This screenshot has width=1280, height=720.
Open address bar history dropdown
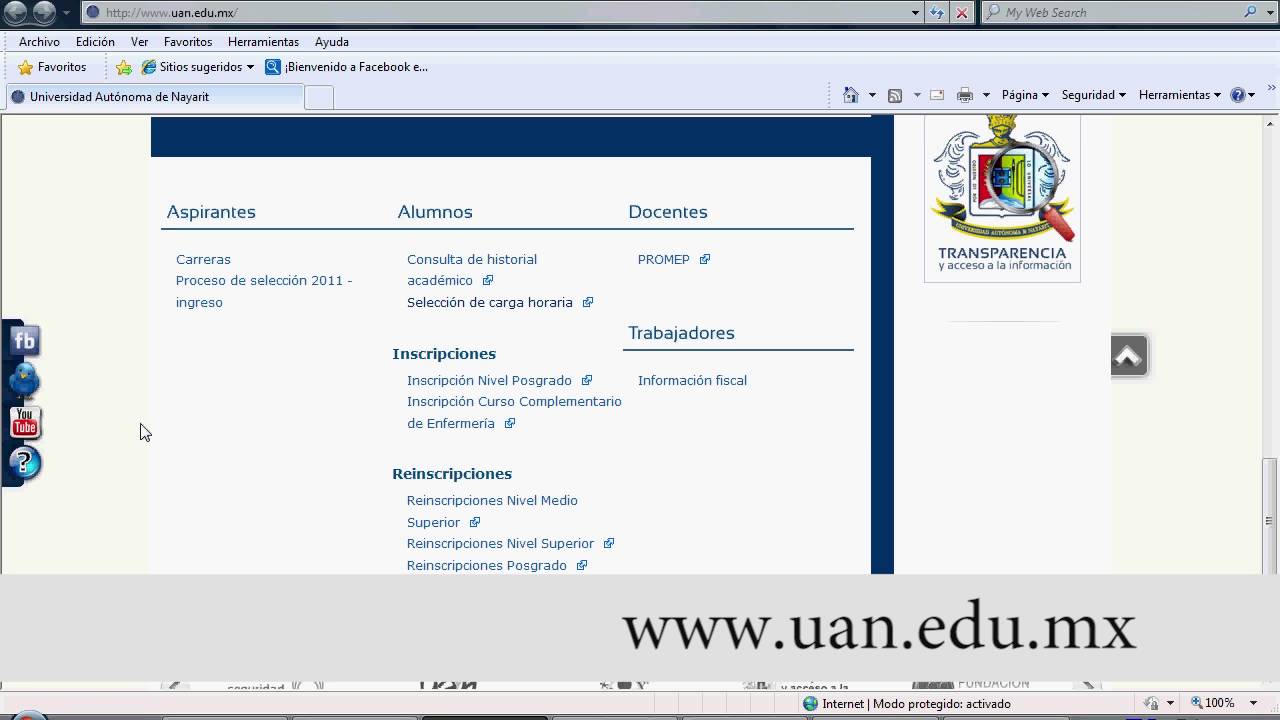pos(915,12)
